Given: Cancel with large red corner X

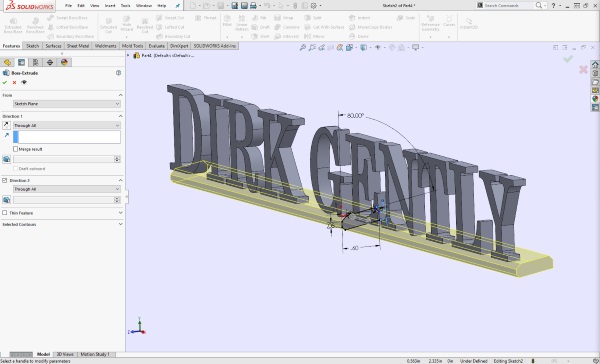Looking at the screenshot, I should (583, 69).
